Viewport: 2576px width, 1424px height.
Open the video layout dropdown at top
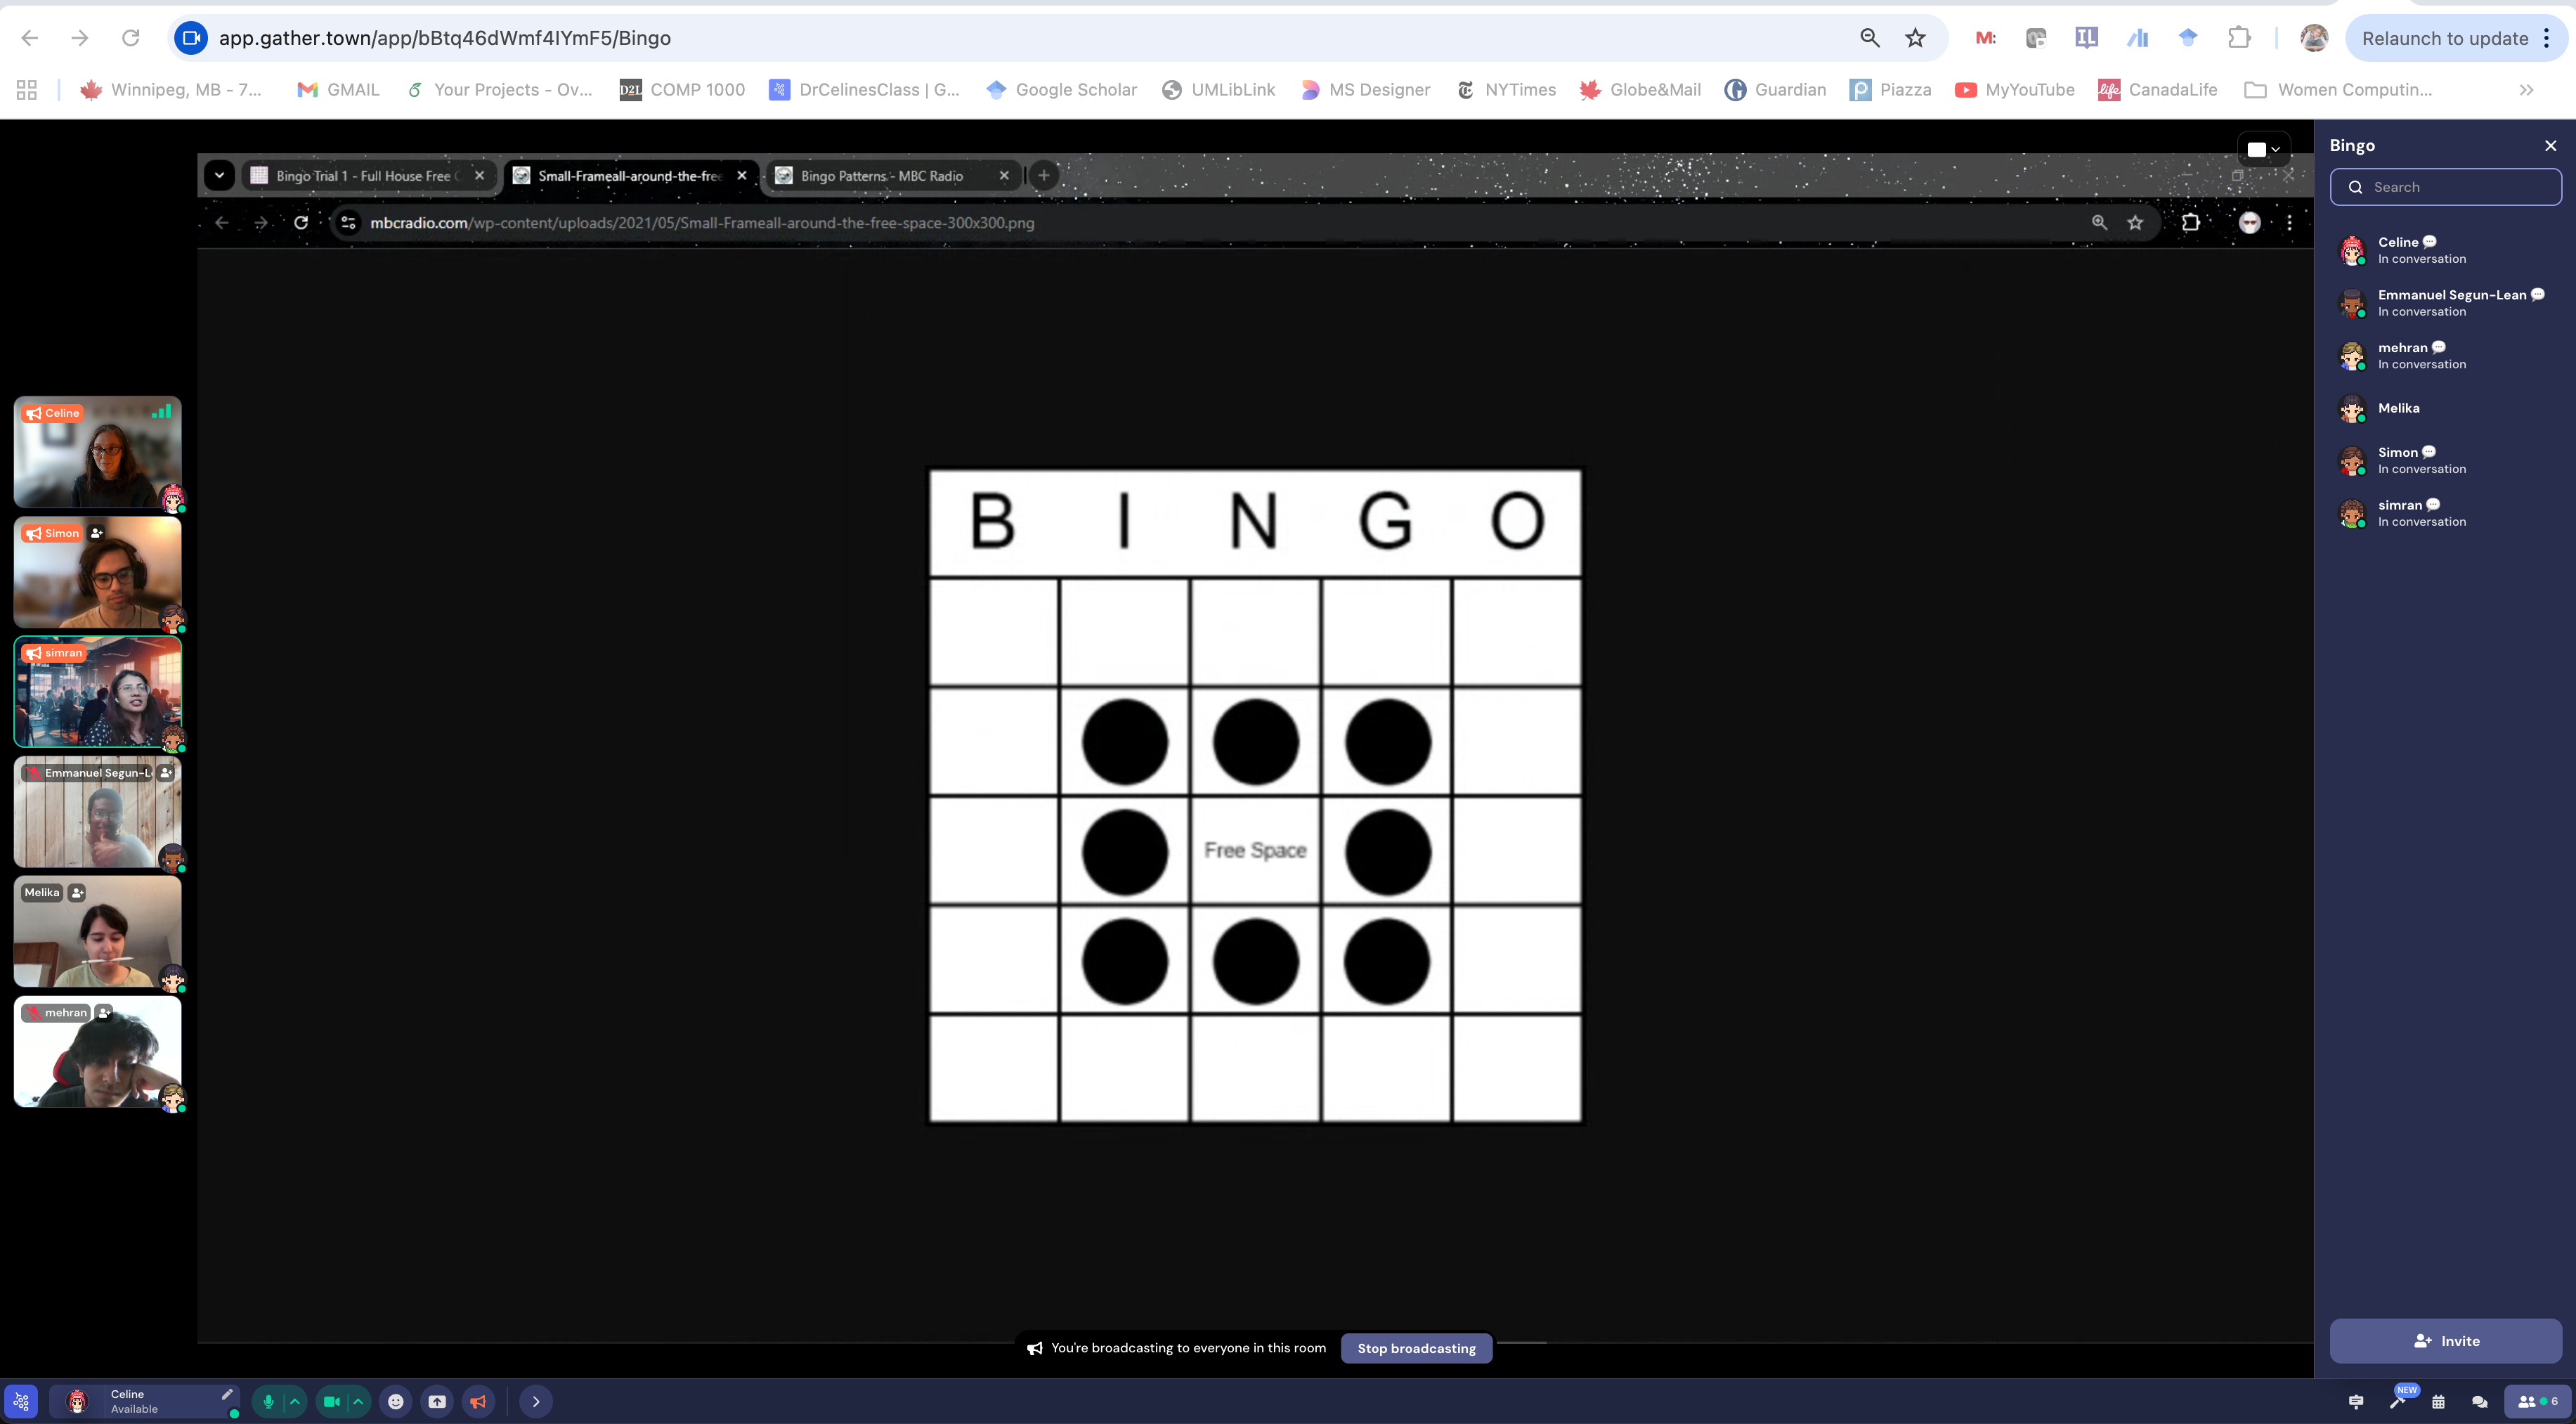[2263, 149]
